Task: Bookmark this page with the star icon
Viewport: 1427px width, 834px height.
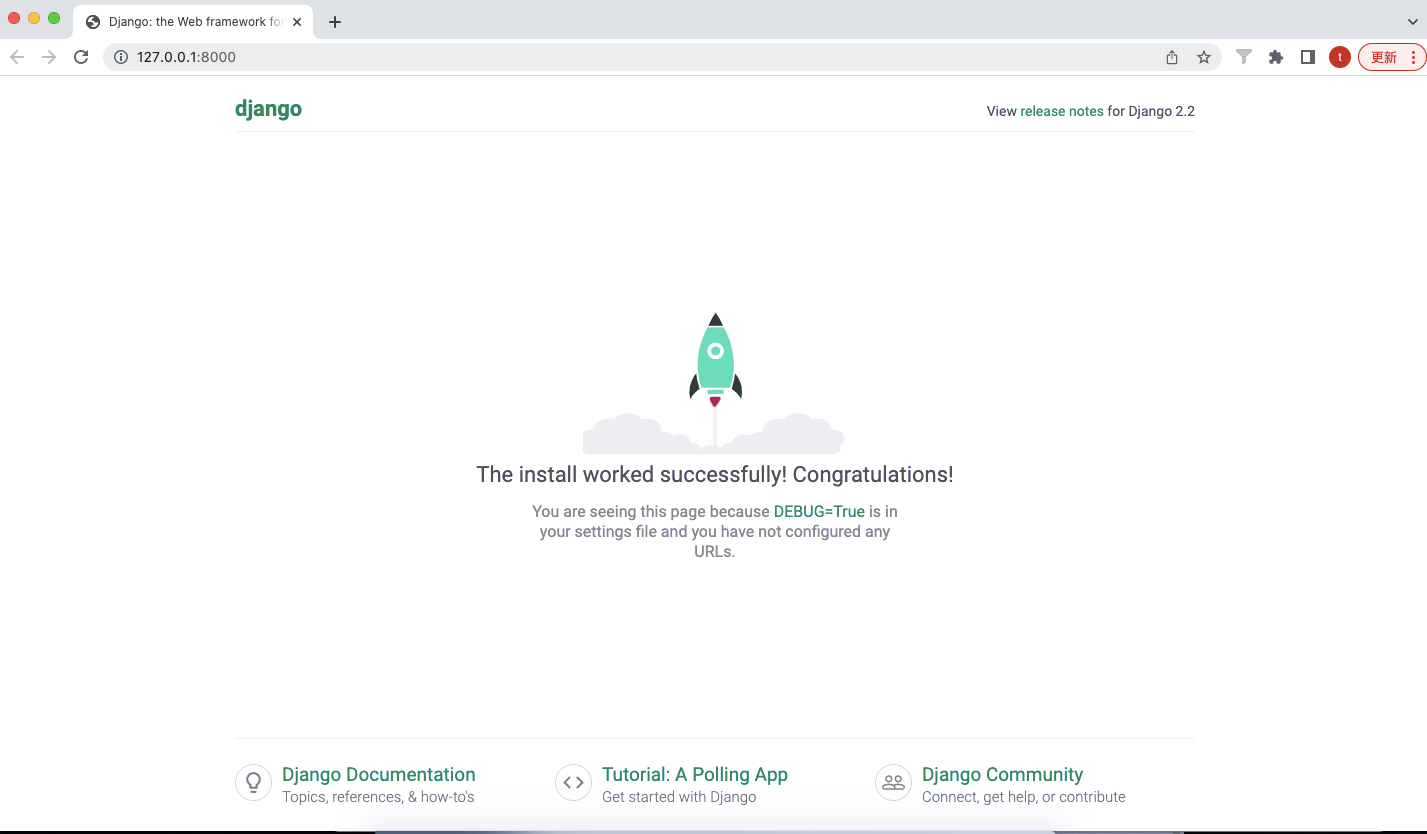Action: [1204, 57]
